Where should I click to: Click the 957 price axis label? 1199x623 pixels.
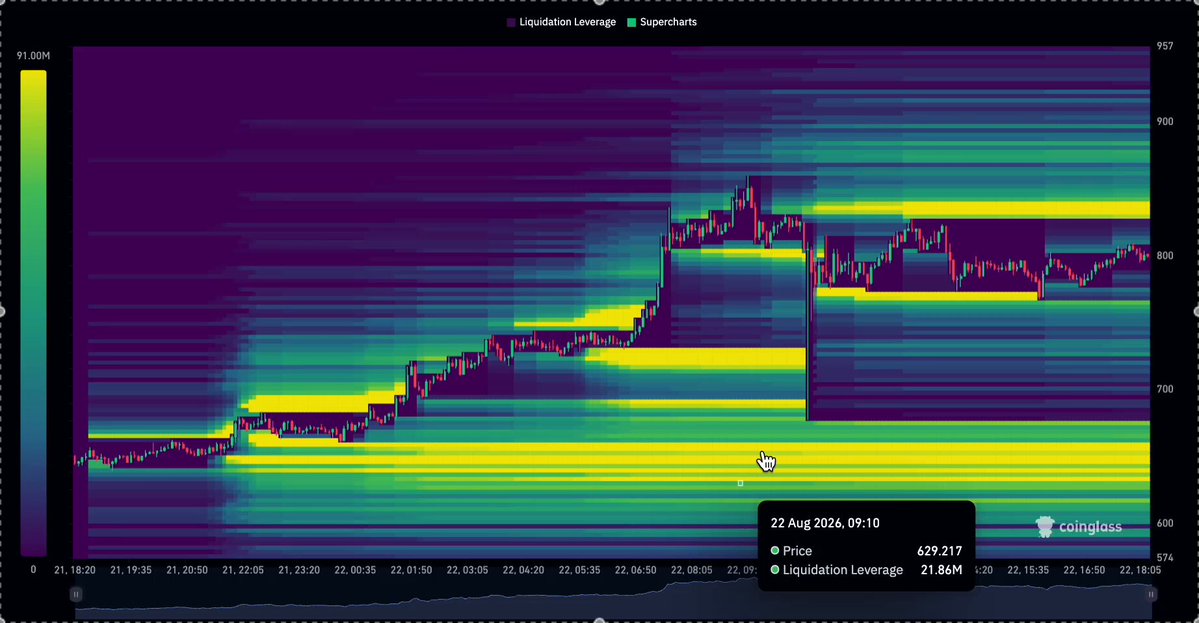tap(1165, 46)
